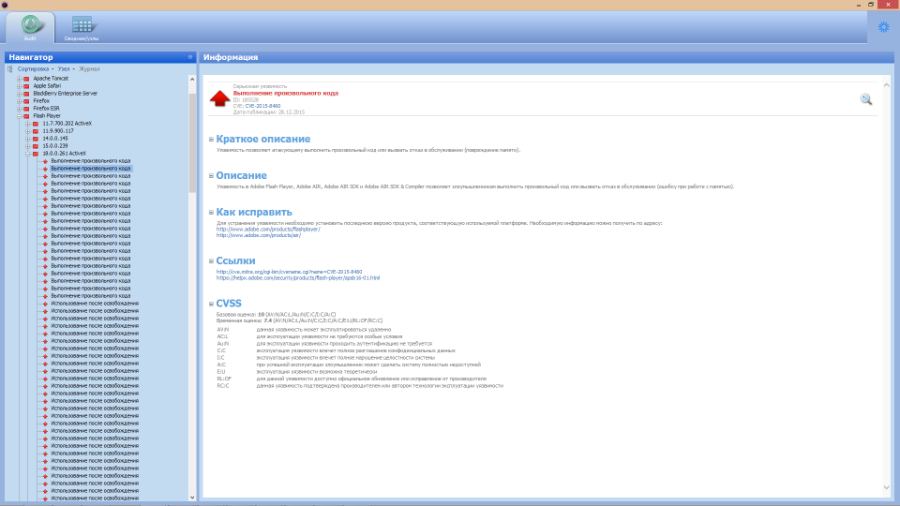Click the application logo in title bar
900x506 pixels.
pos(5,5)
